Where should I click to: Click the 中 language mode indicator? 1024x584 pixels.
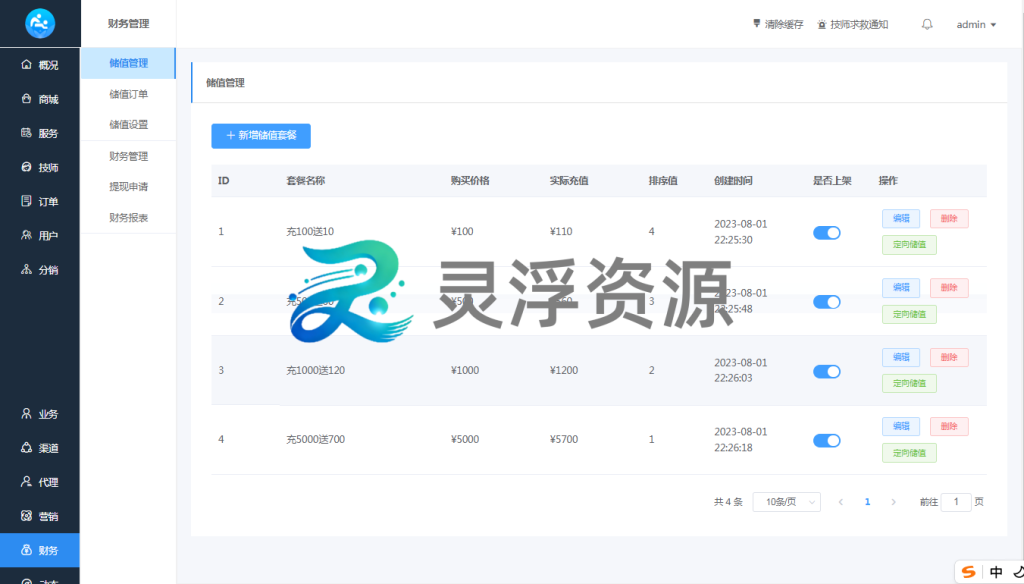pos(996,572)
